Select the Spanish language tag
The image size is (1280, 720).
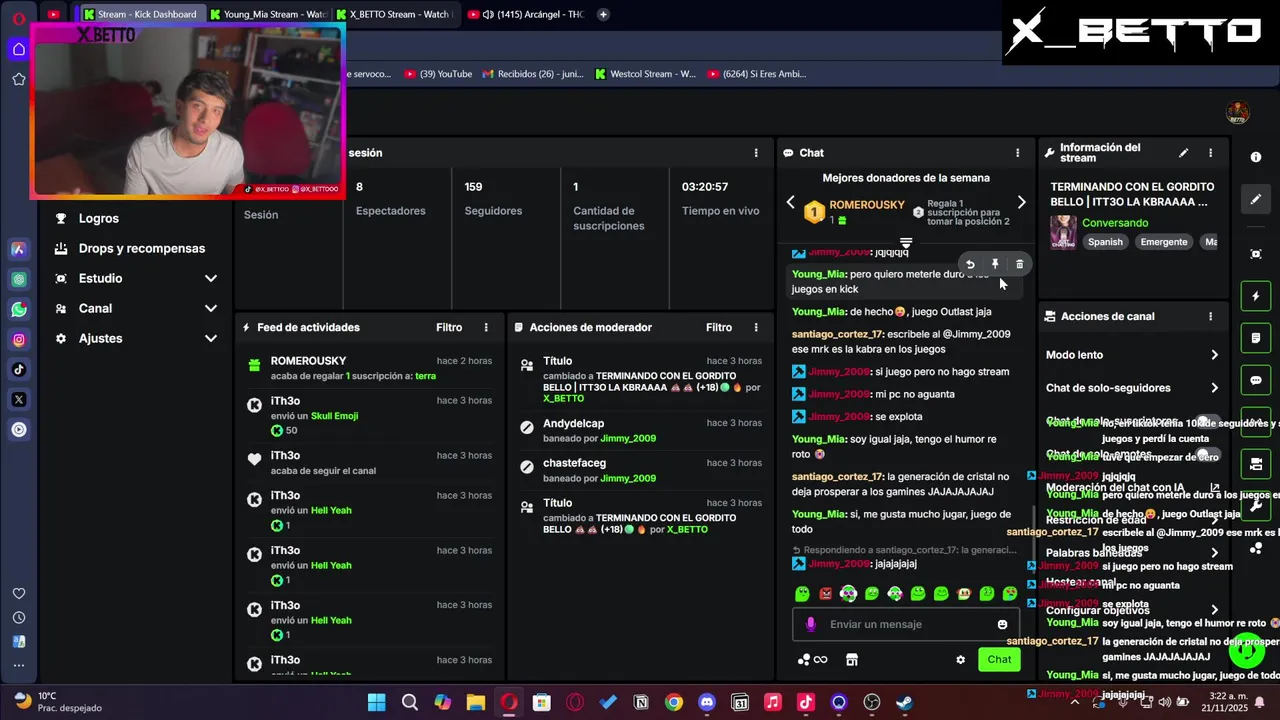(1105, 242)
